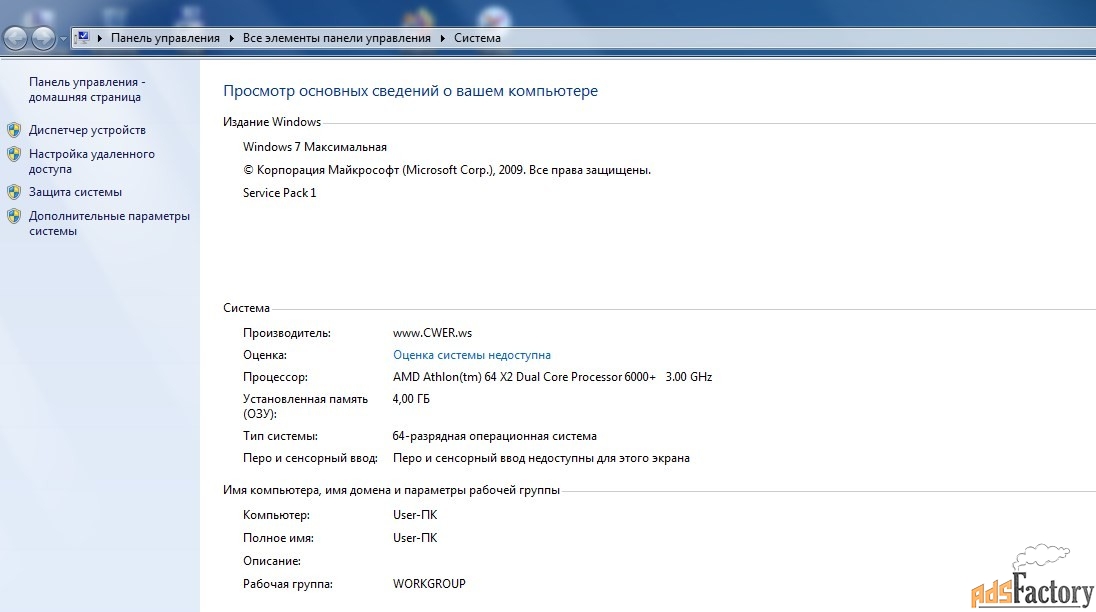Open the Оценка системы недоступна link
Screen dimensions: 1096x612
[472, 355]
